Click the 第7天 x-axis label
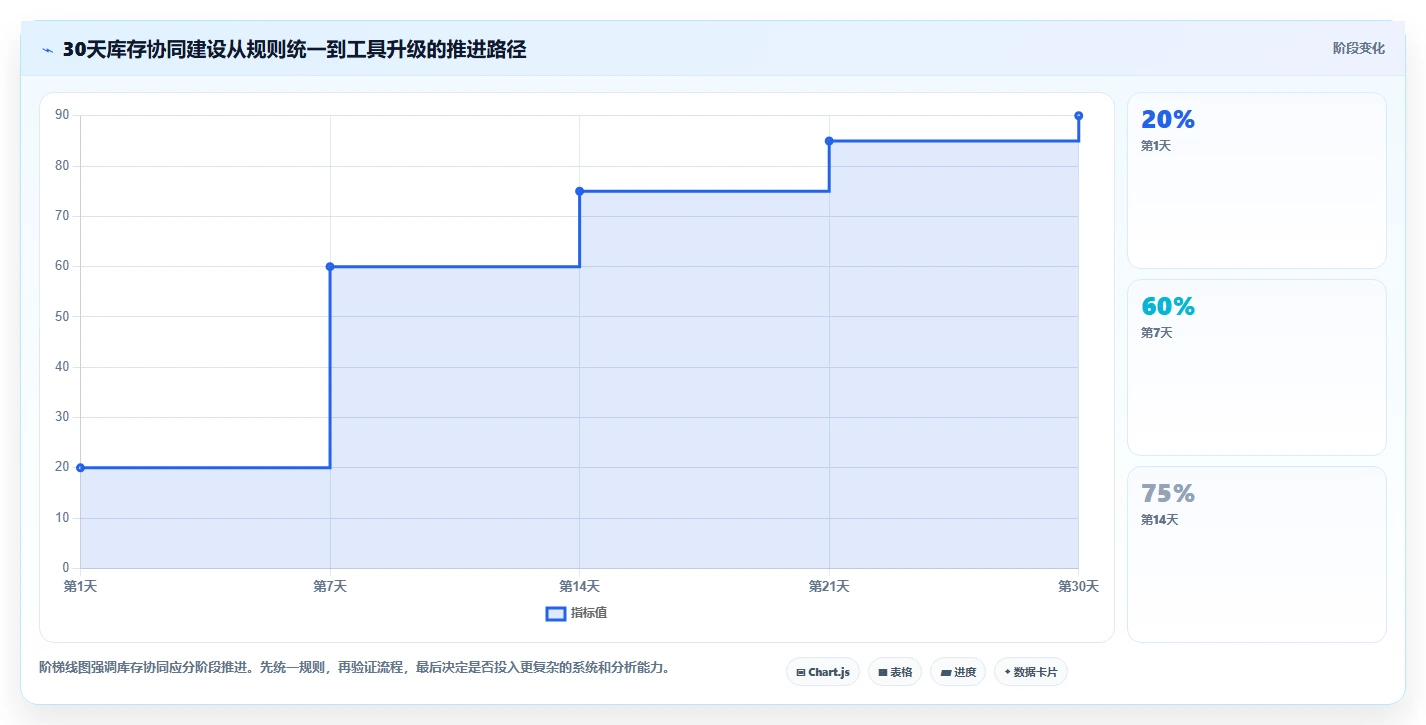This screenshot has height=725, width=1426. (x=330, y=587)
